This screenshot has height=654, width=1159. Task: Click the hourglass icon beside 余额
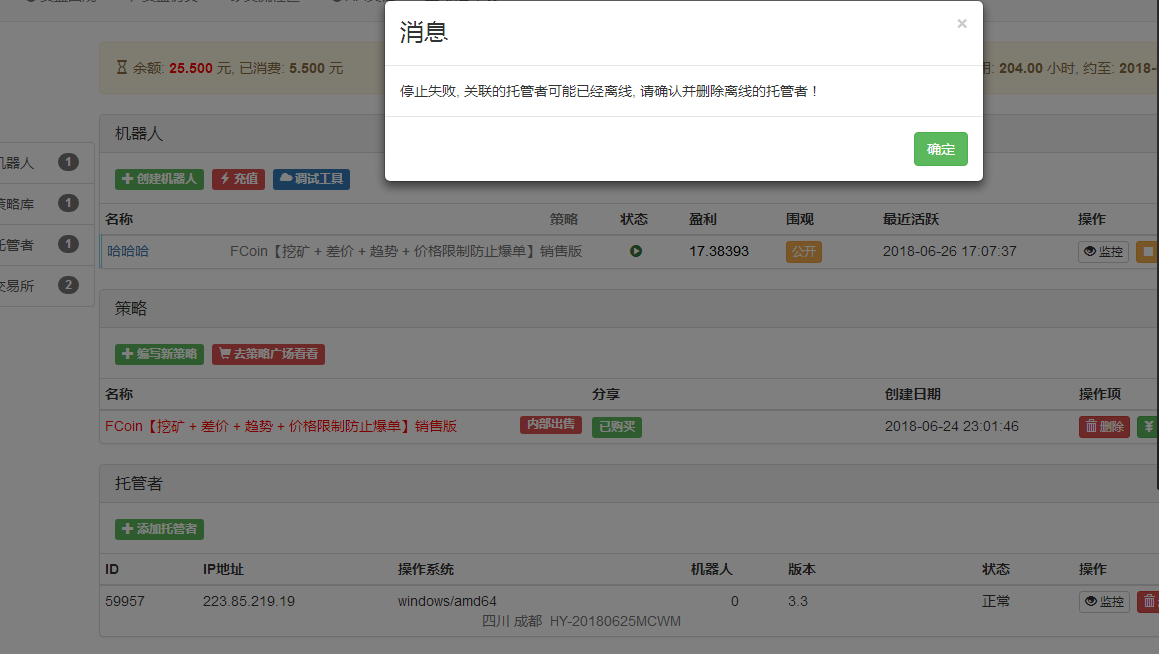[122, 67]
